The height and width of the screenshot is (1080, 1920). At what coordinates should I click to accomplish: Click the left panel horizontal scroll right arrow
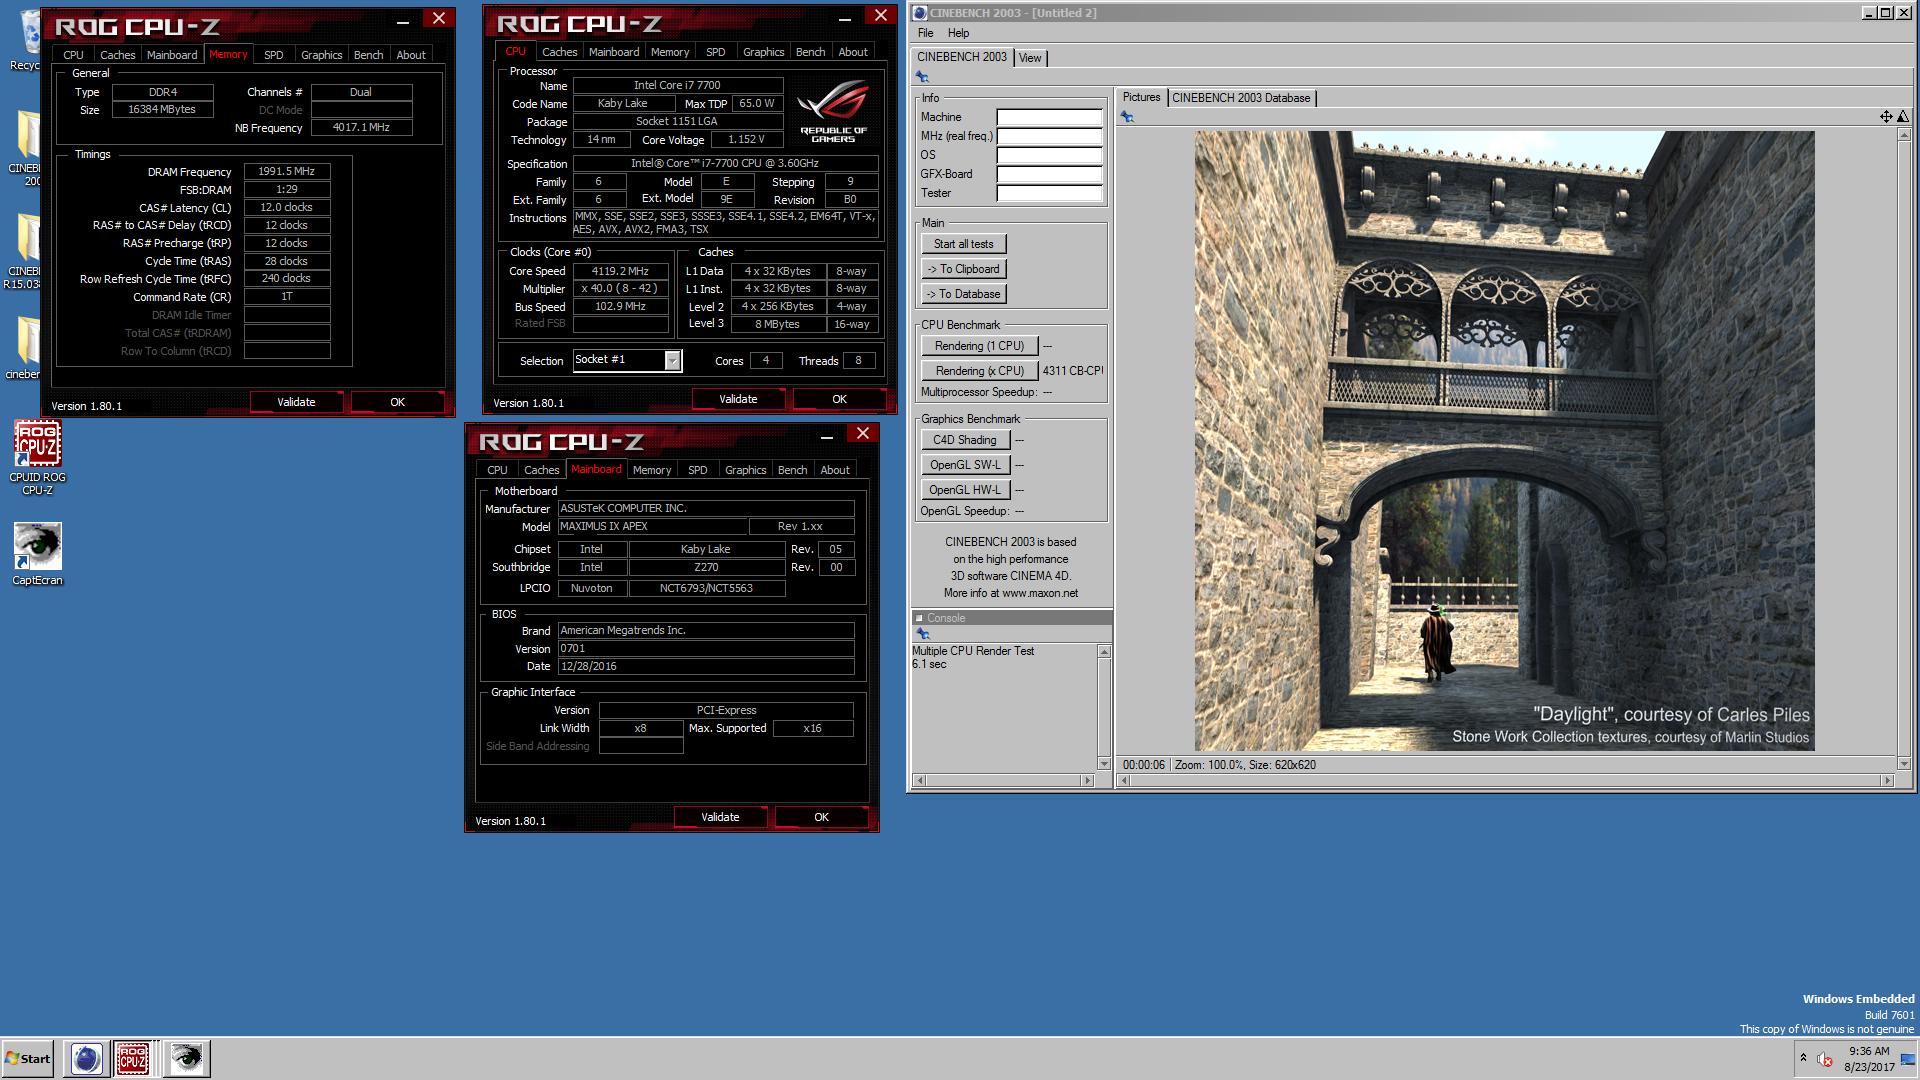coord(1088,780)
